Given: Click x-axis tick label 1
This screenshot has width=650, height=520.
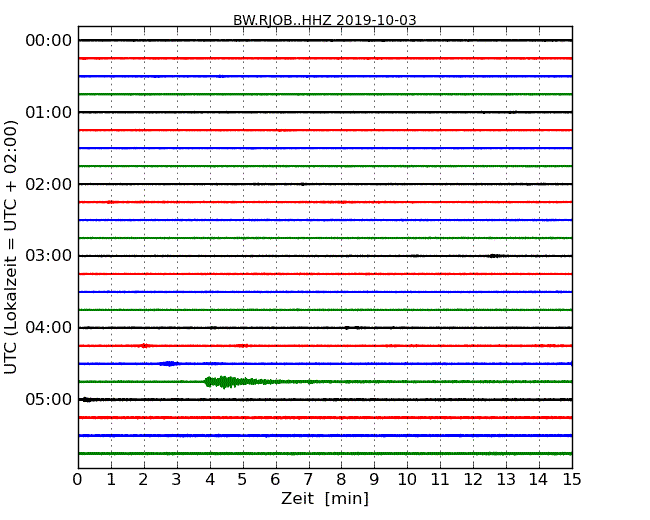Looking at the screenshot, I should pyautogui.click(x=111, y=480).
